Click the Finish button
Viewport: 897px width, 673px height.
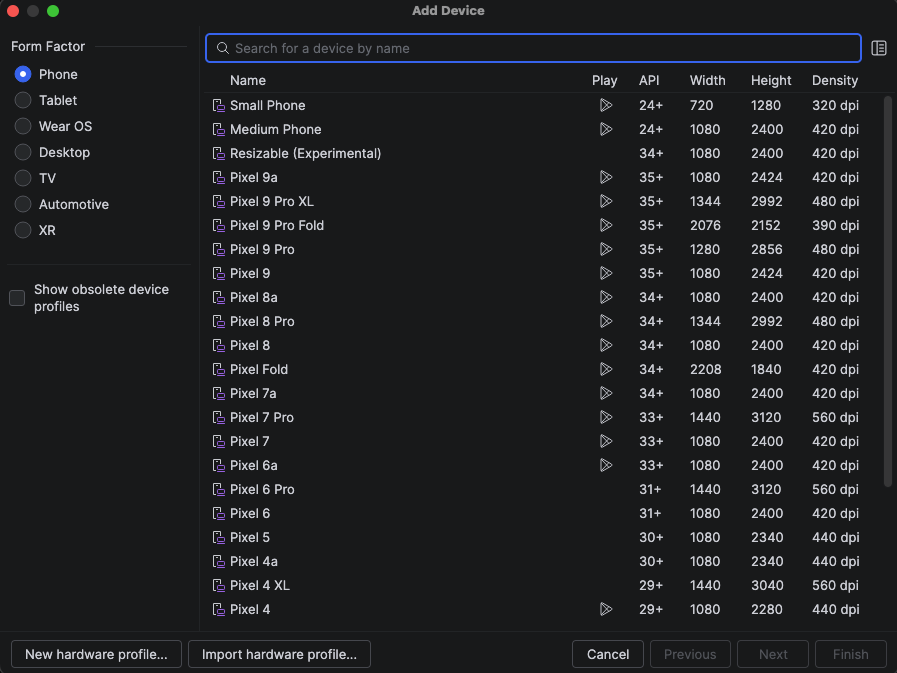[851, 654]
